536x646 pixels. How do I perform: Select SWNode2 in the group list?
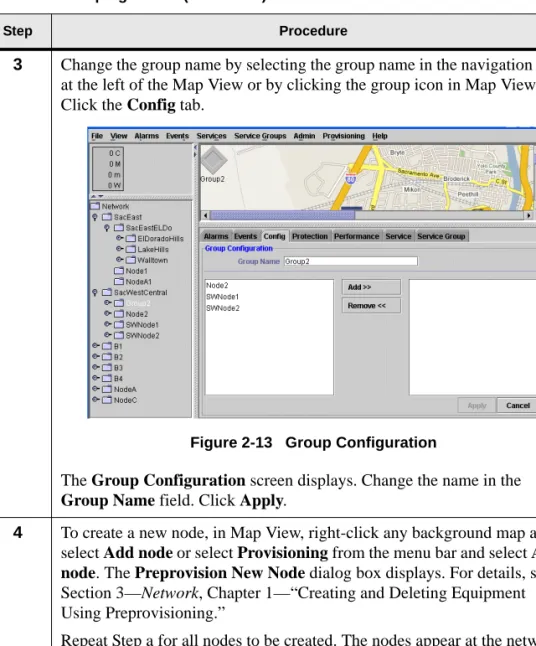(223, 308)
